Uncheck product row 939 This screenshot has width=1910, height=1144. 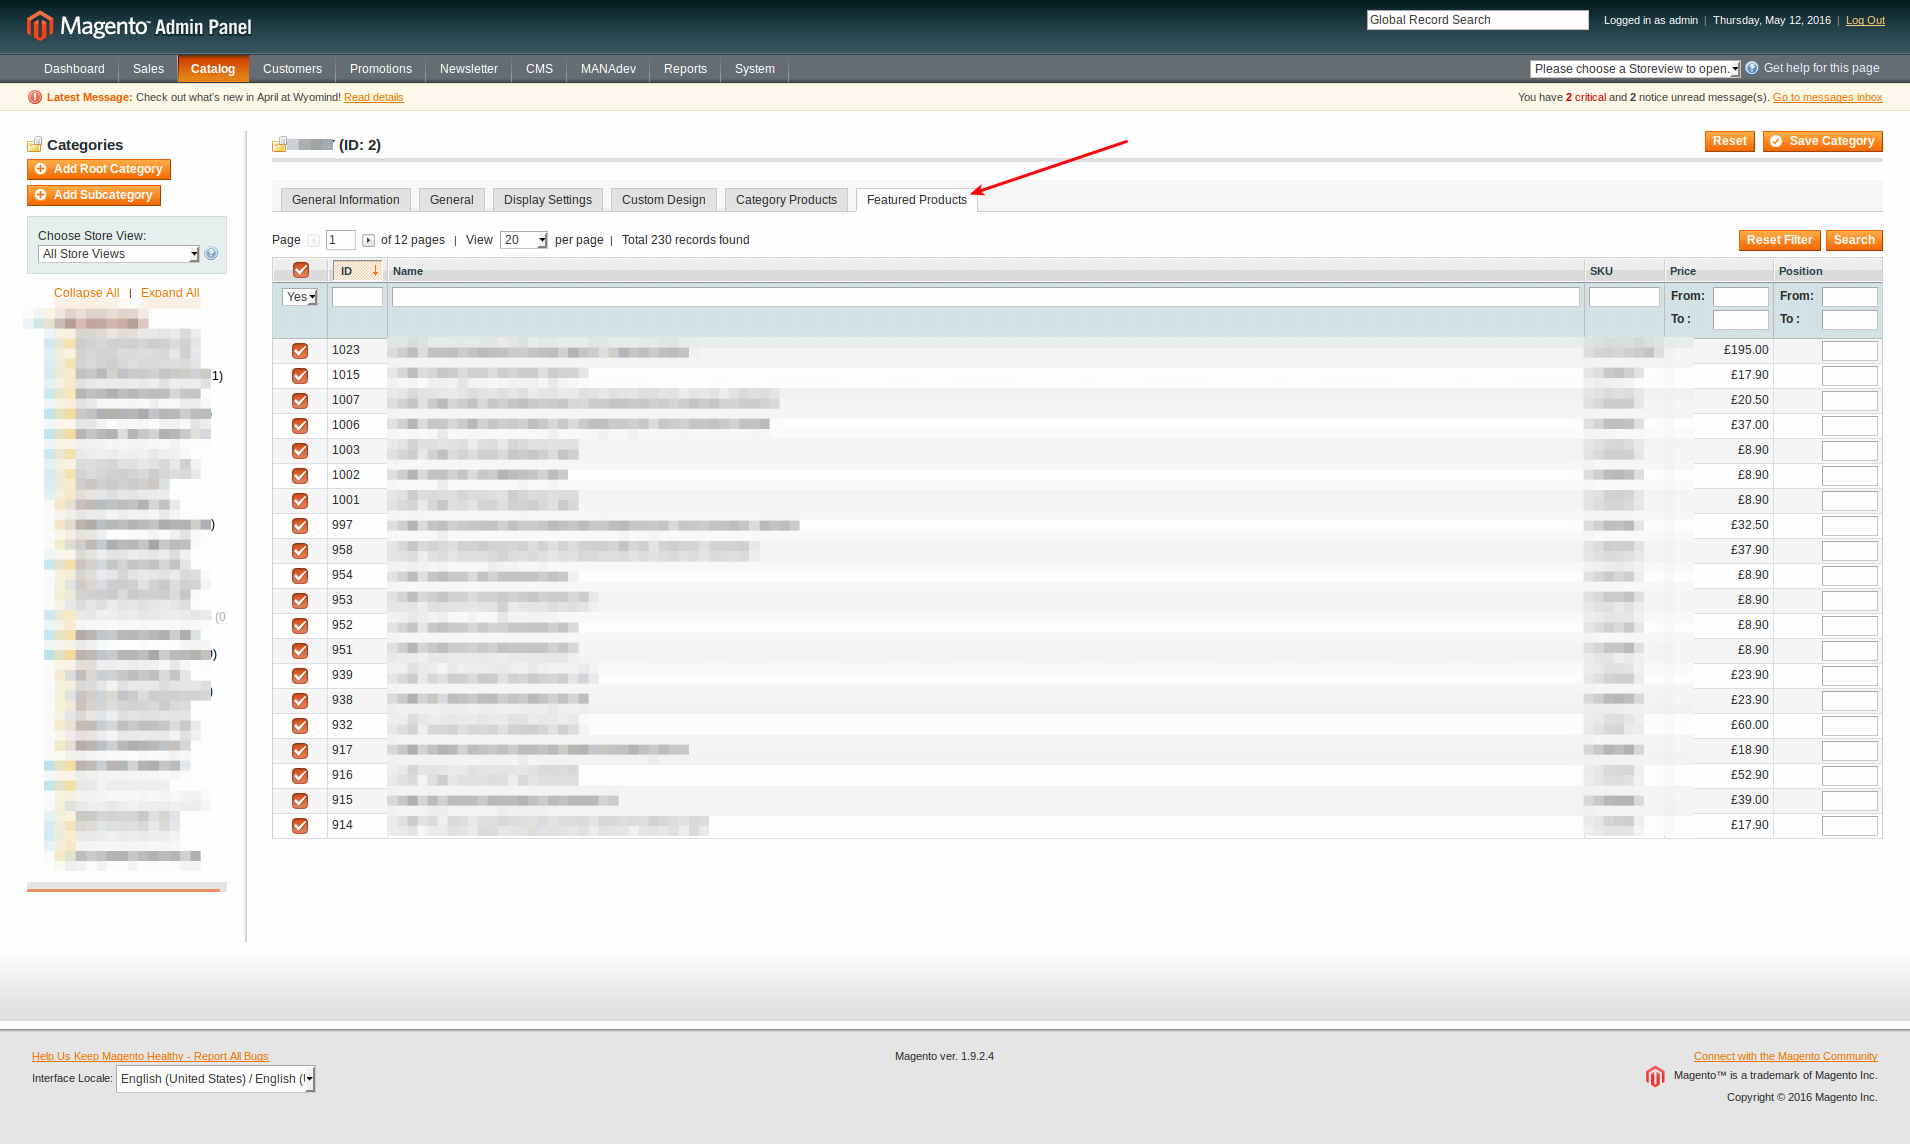pos(300,676)
